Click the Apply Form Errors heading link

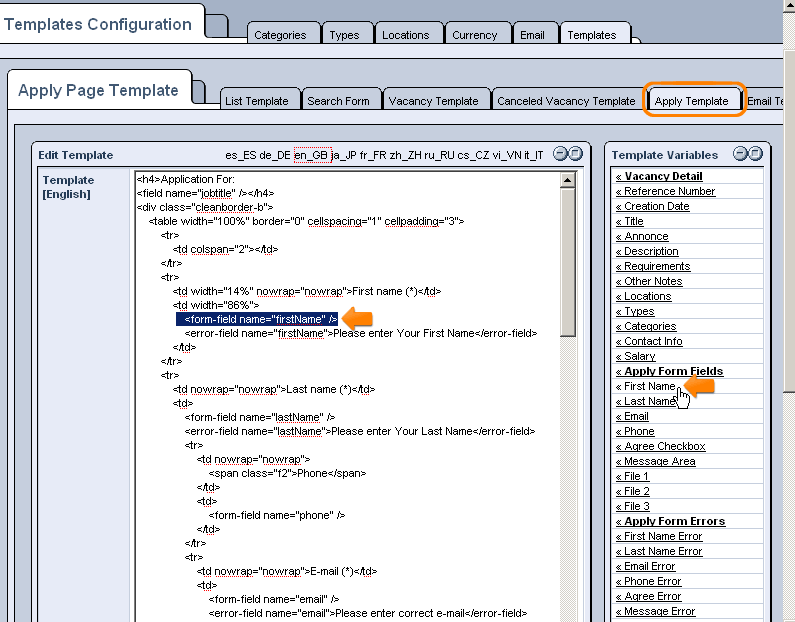click(670, 521)
